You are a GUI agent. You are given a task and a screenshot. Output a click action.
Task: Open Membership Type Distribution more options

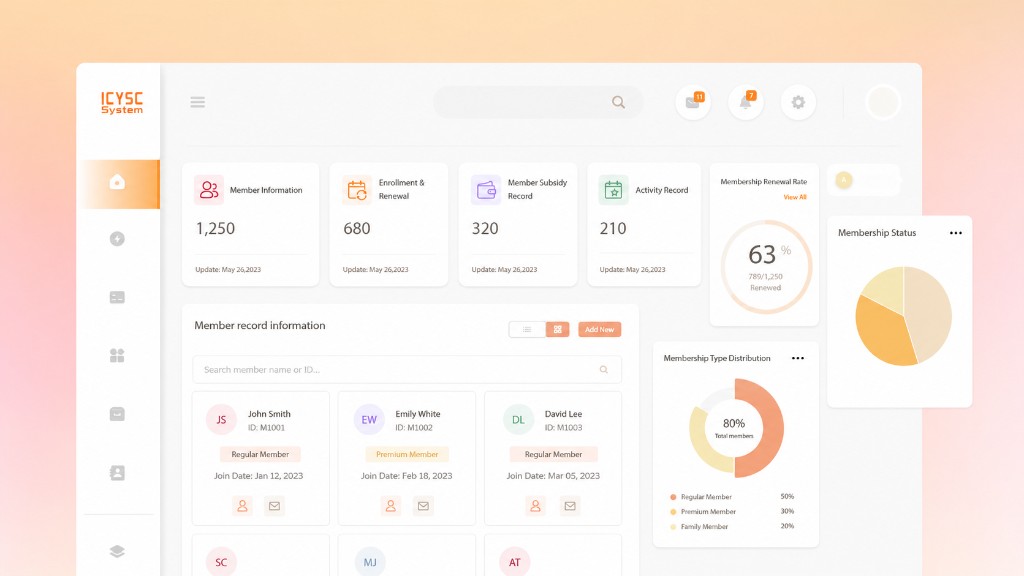click(798, 358)
